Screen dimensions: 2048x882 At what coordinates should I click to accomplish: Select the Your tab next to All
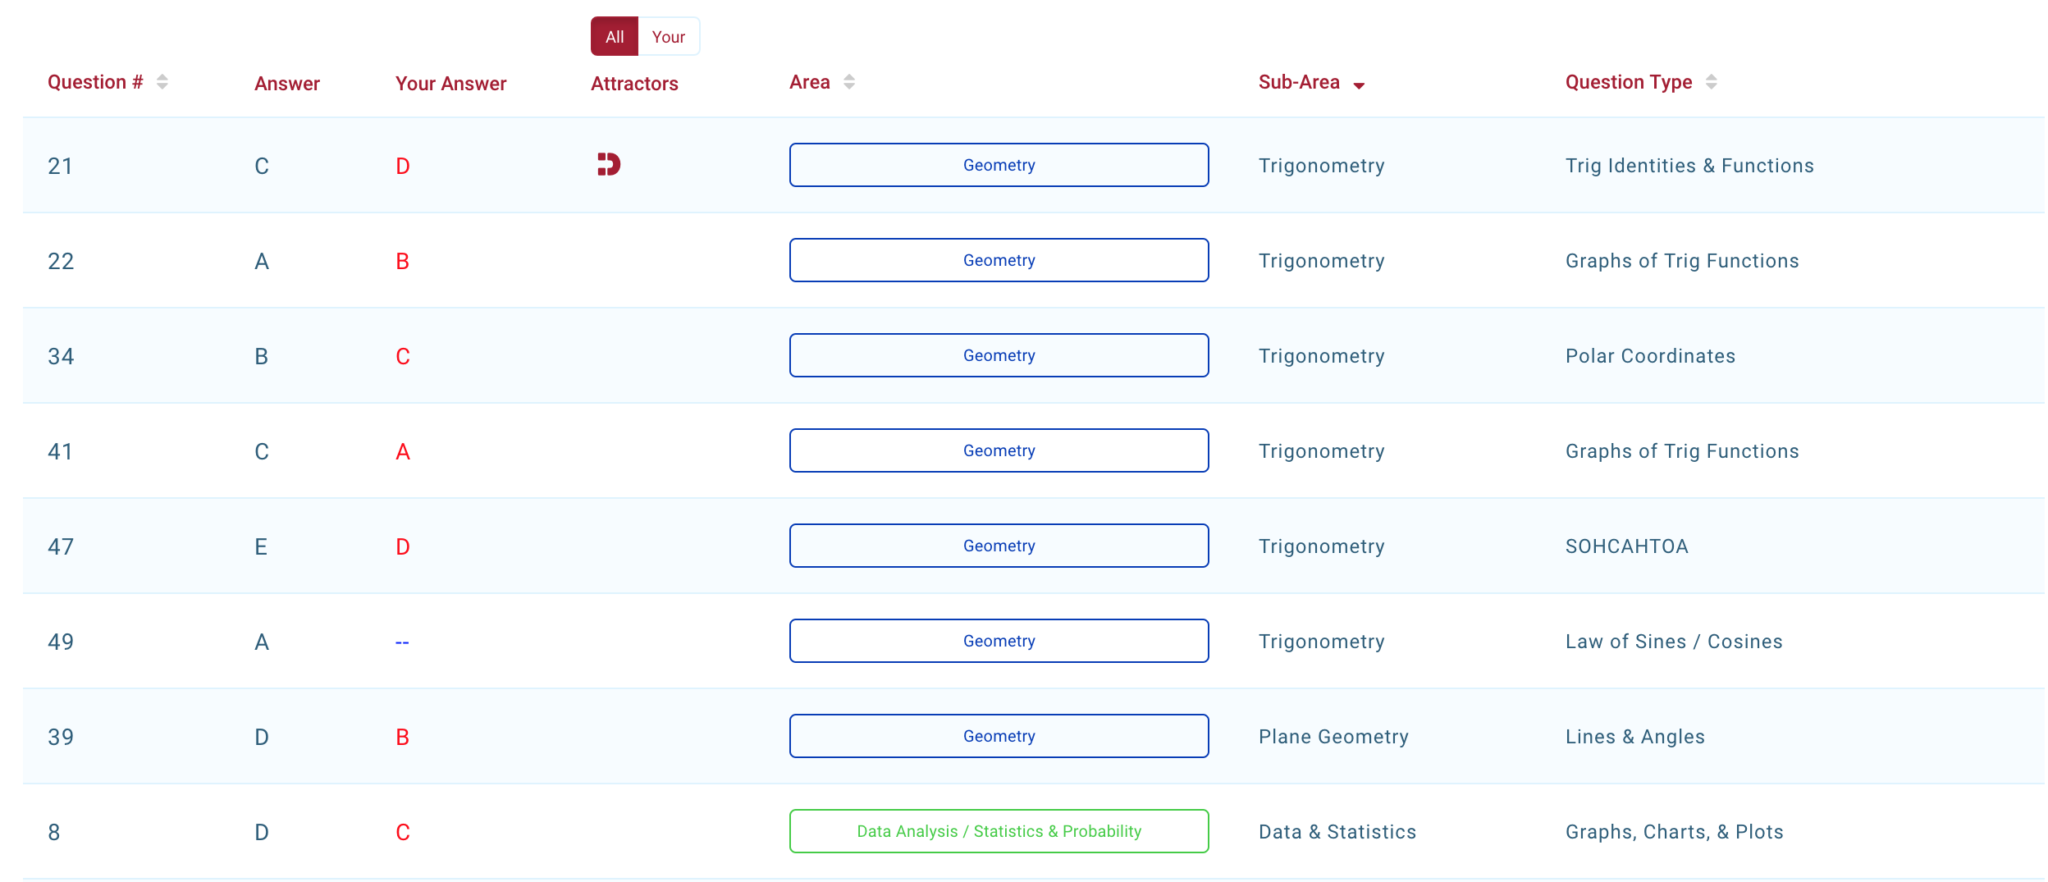click(x=668, y=36)
